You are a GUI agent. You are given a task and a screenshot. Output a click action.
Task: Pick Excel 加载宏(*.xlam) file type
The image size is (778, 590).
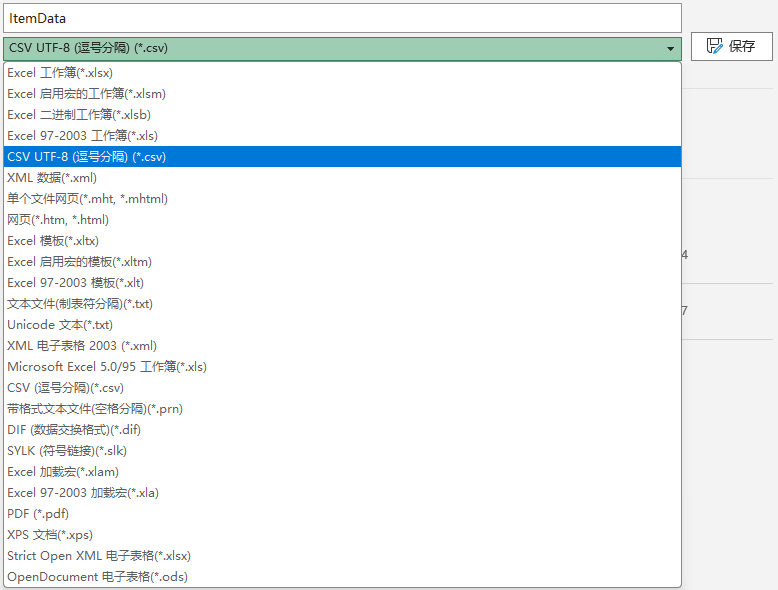(63, 472)
